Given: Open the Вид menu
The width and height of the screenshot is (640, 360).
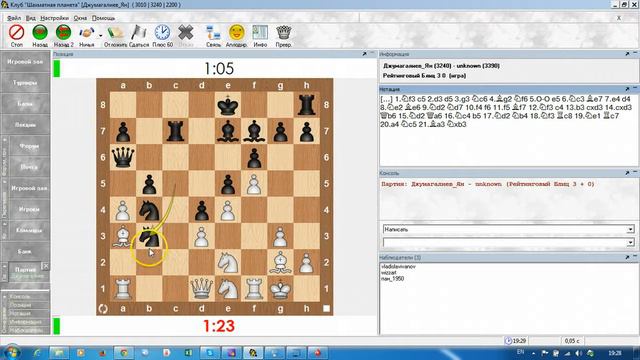Looking at the screenshot, I should point(31,18).
